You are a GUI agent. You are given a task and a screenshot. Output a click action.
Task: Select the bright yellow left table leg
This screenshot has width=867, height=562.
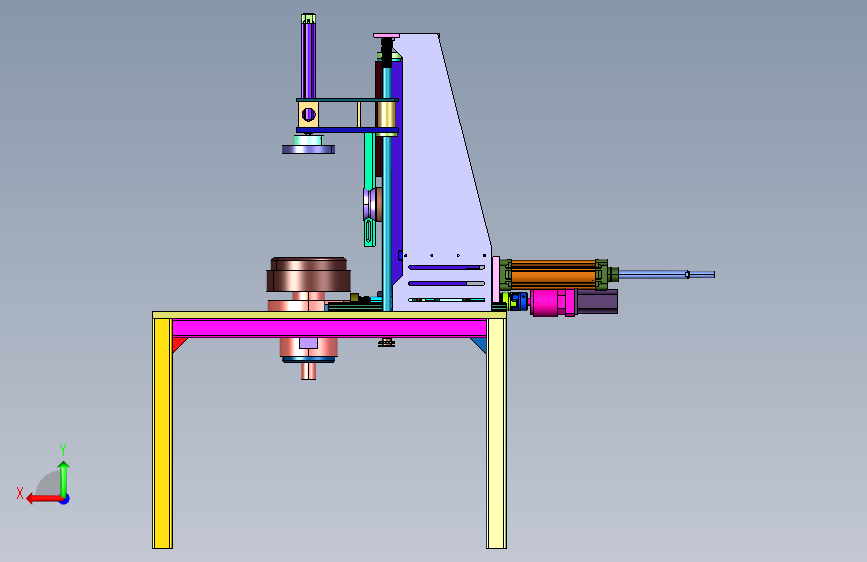162,433
